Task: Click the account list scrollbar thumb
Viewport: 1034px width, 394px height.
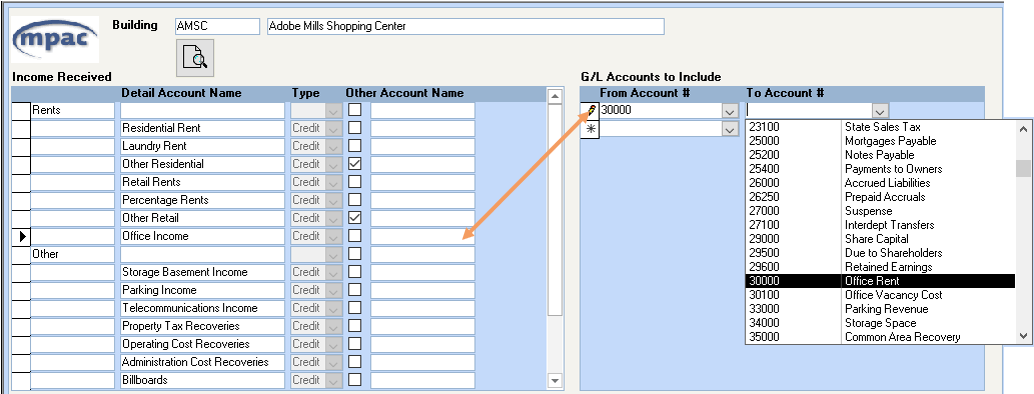Action: 1023,168
